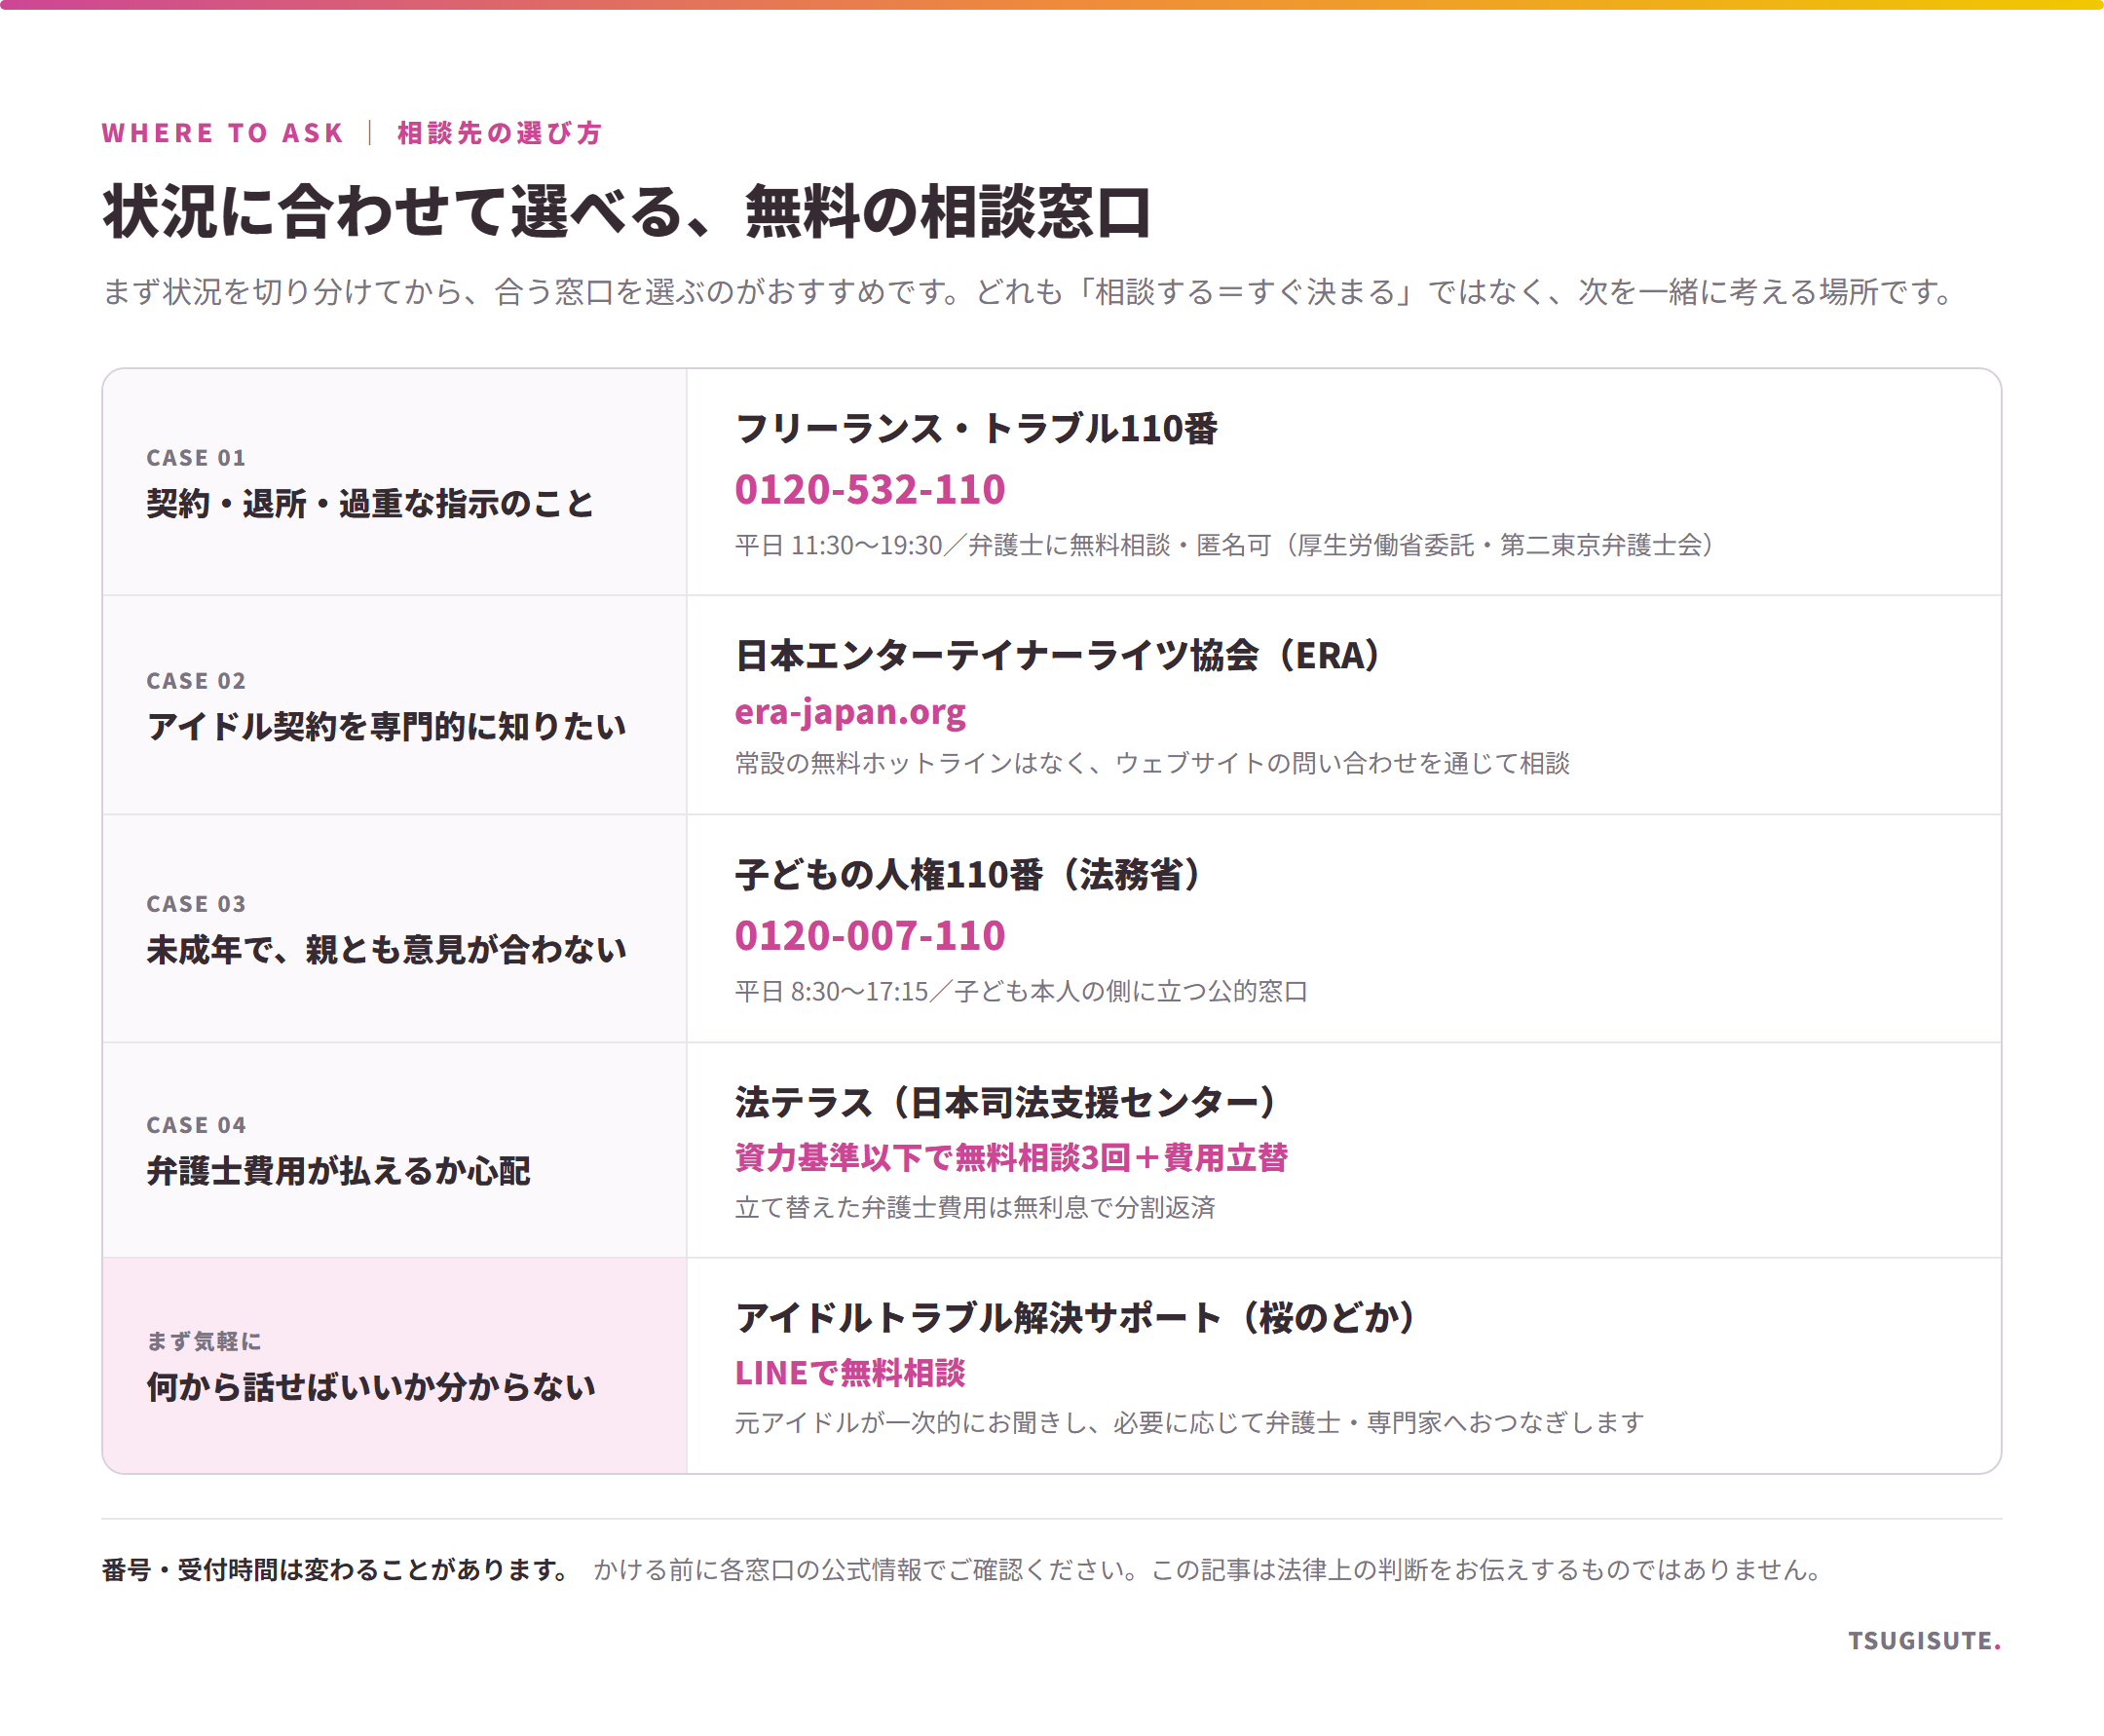The image size is (2104, 1736).
Task: Click the 'CASE 03' label
Action: point(196,904)
